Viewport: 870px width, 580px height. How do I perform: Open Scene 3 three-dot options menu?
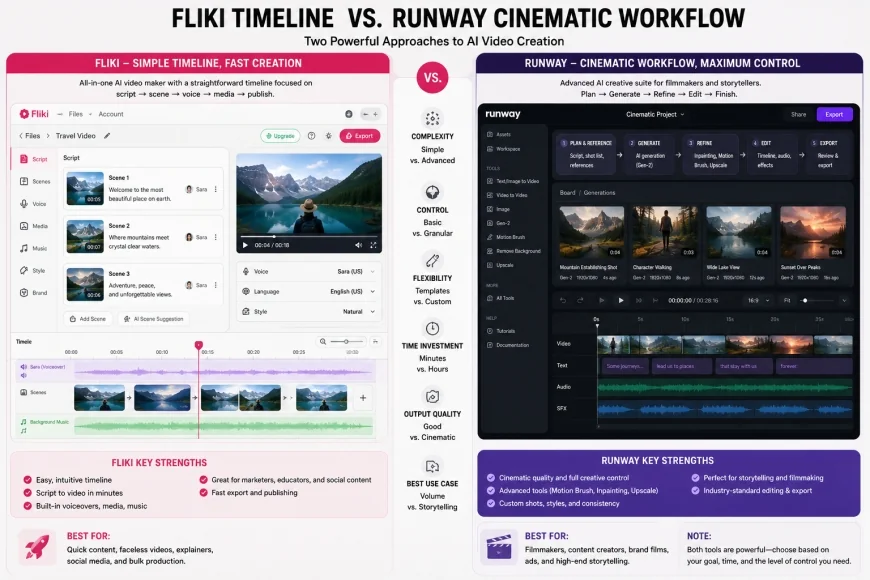(215, 285)
